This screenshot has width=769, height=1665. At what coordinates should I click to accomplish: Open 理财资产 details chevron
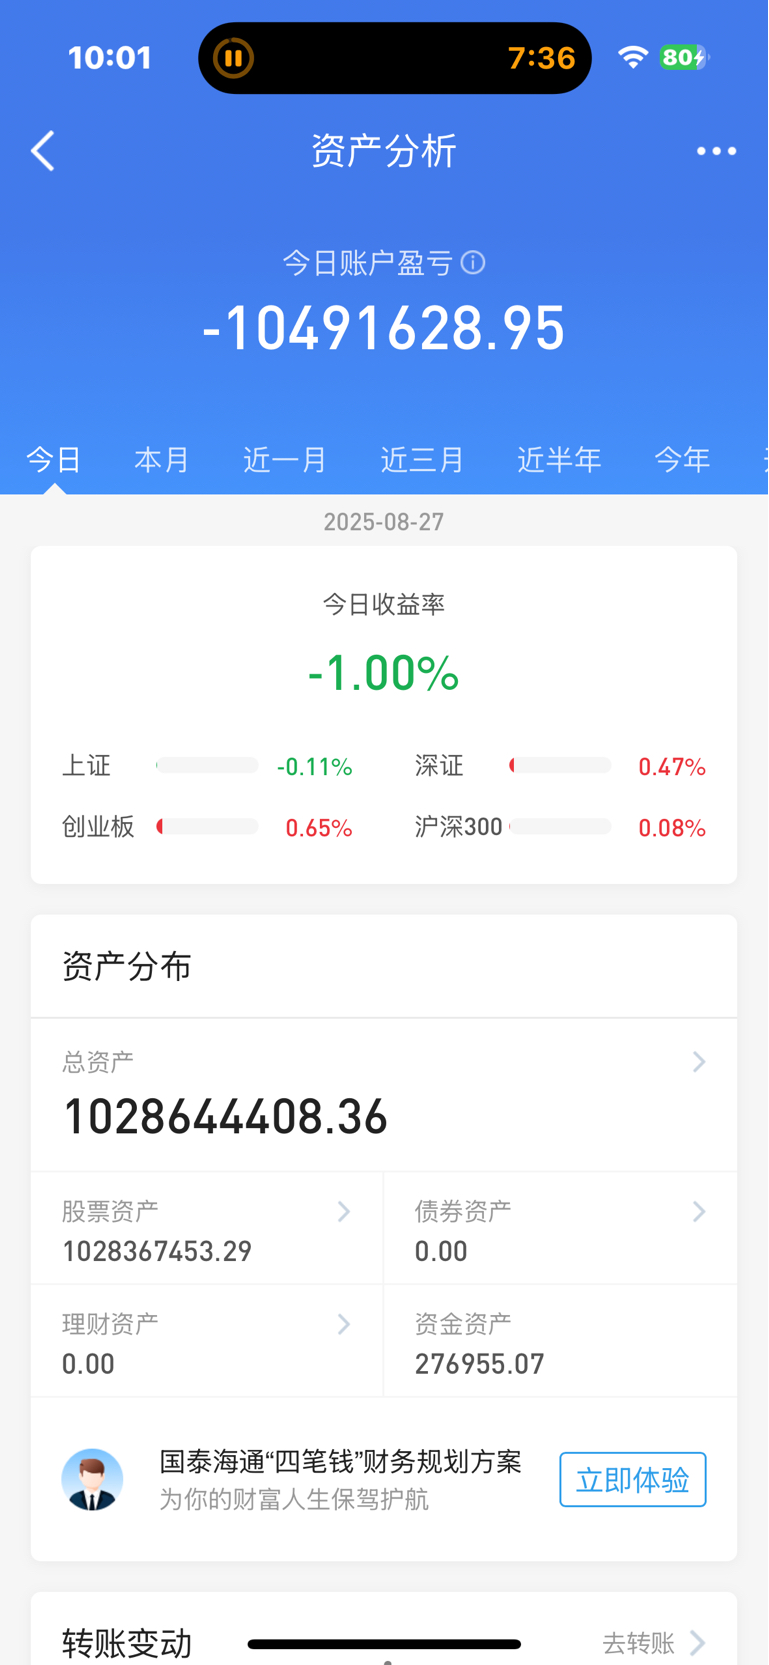(344, 1324)
